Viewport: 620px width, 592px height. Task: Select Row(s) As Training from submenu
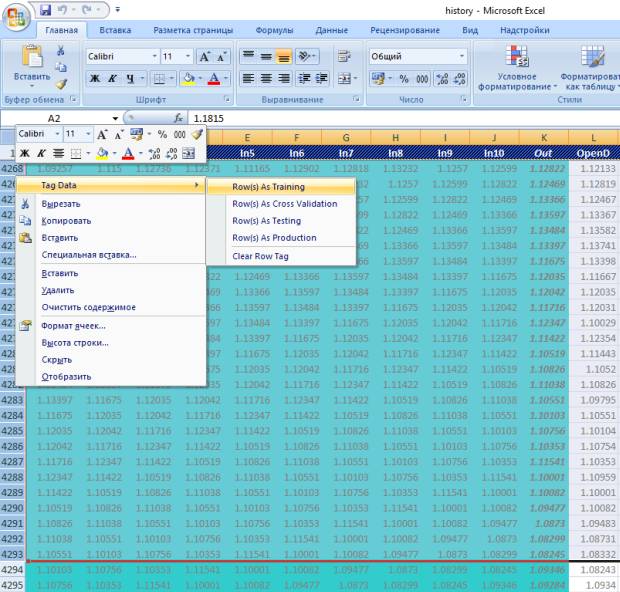pyautogui.click(x=268, y=186)
